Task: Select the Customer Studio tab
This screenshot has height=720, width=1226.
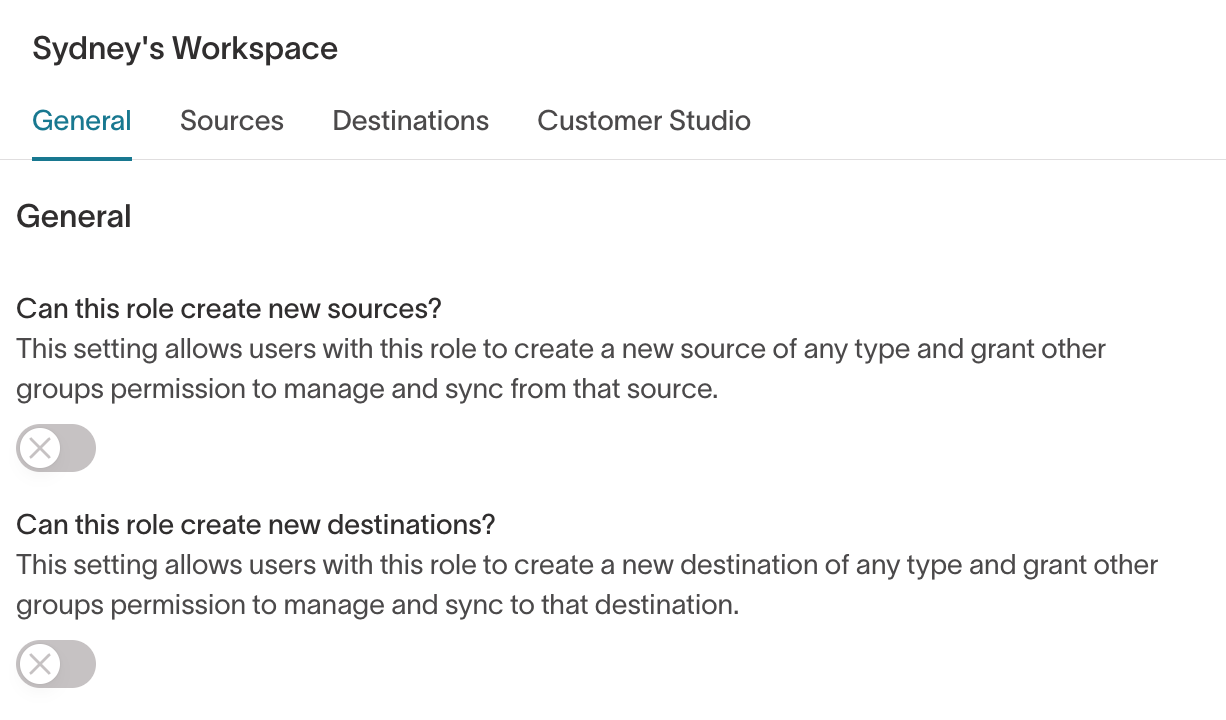Action: point(644,121)
